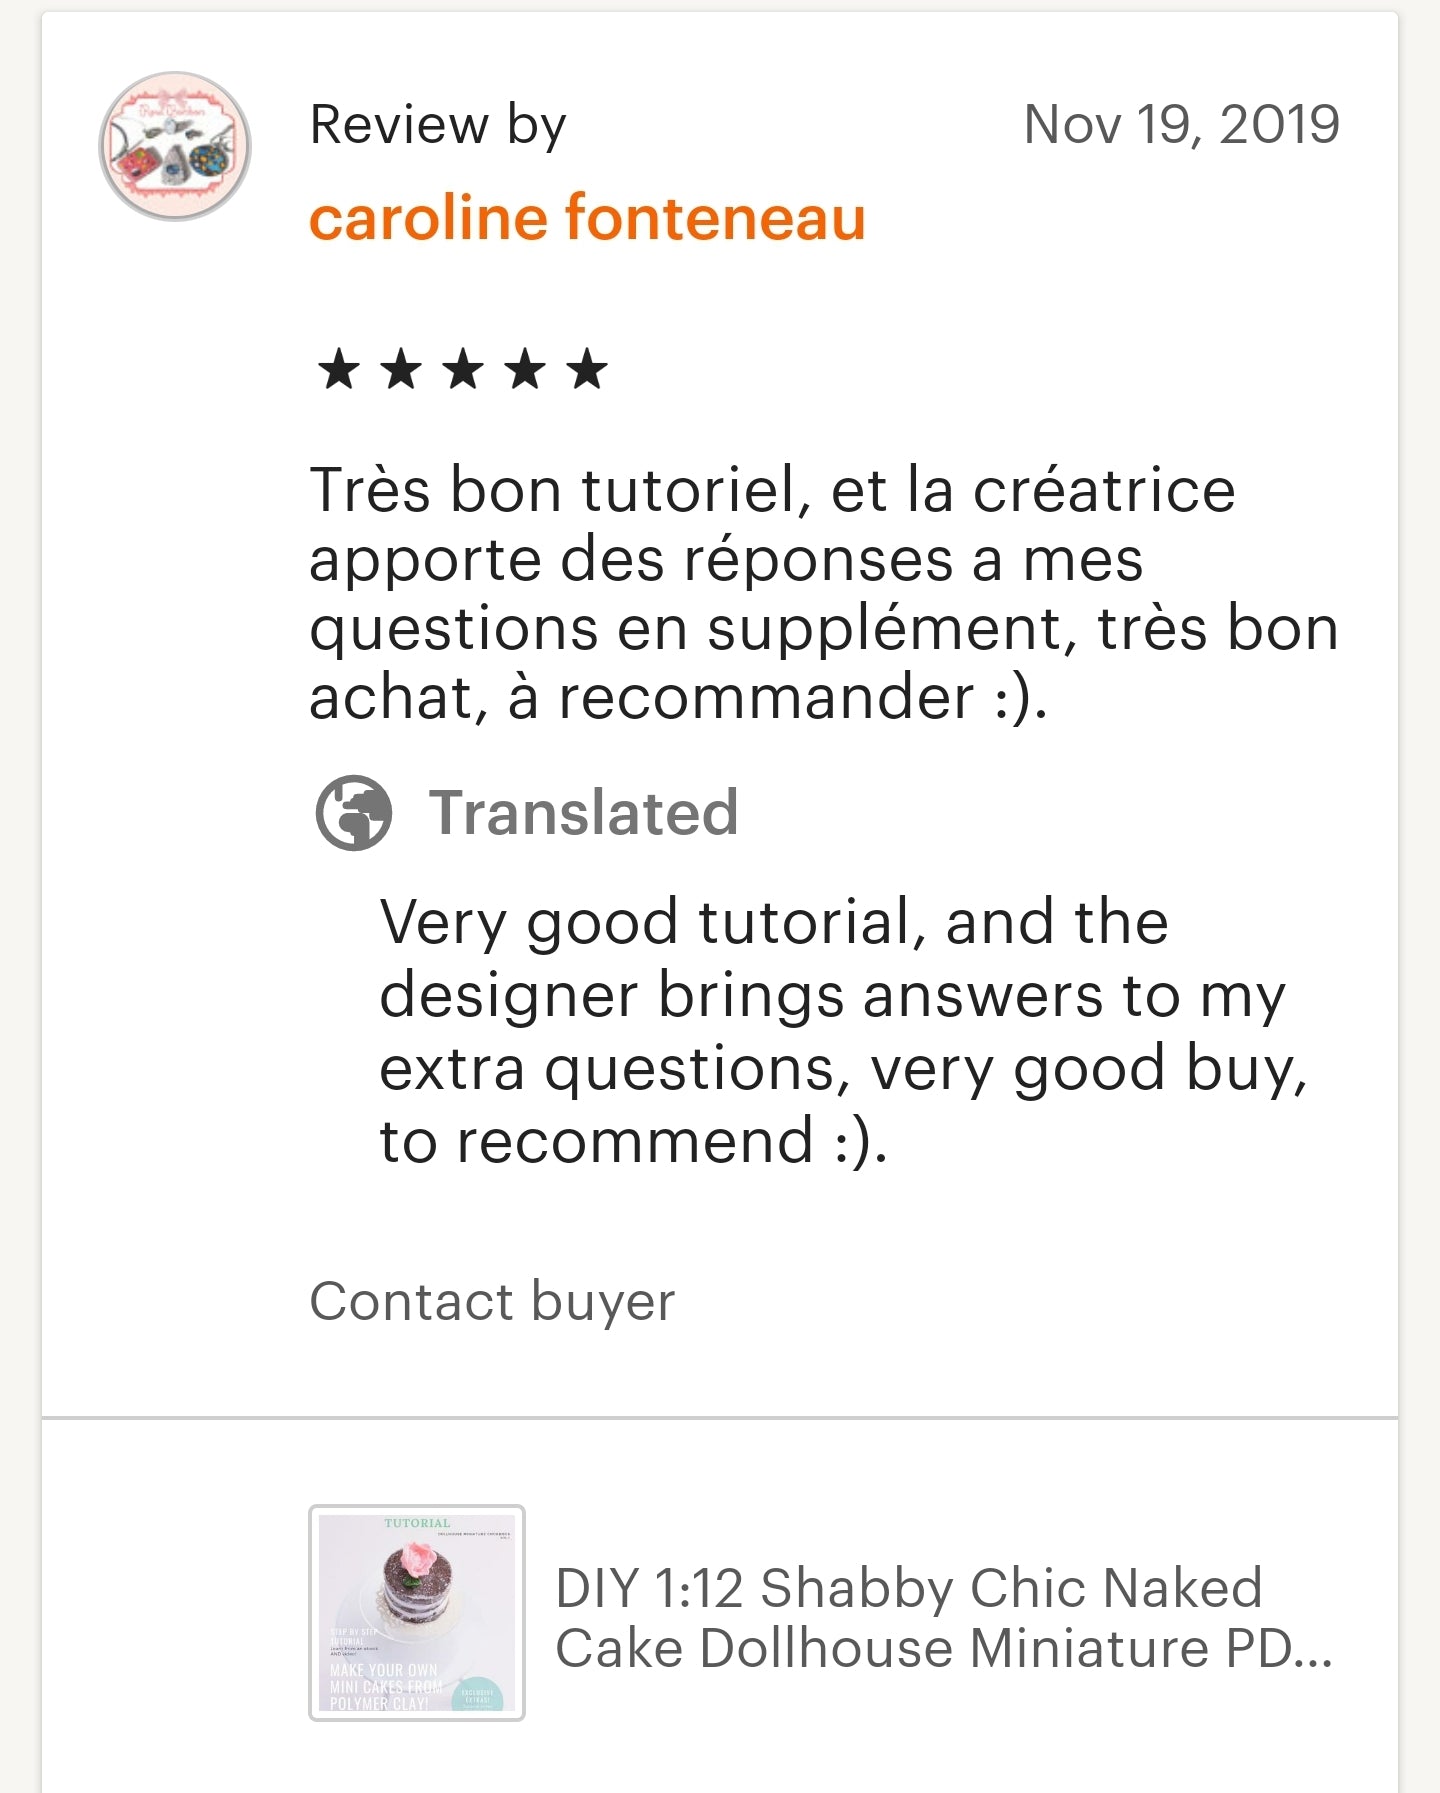Open the reviewer's round profile avatar

coord(175,146)
